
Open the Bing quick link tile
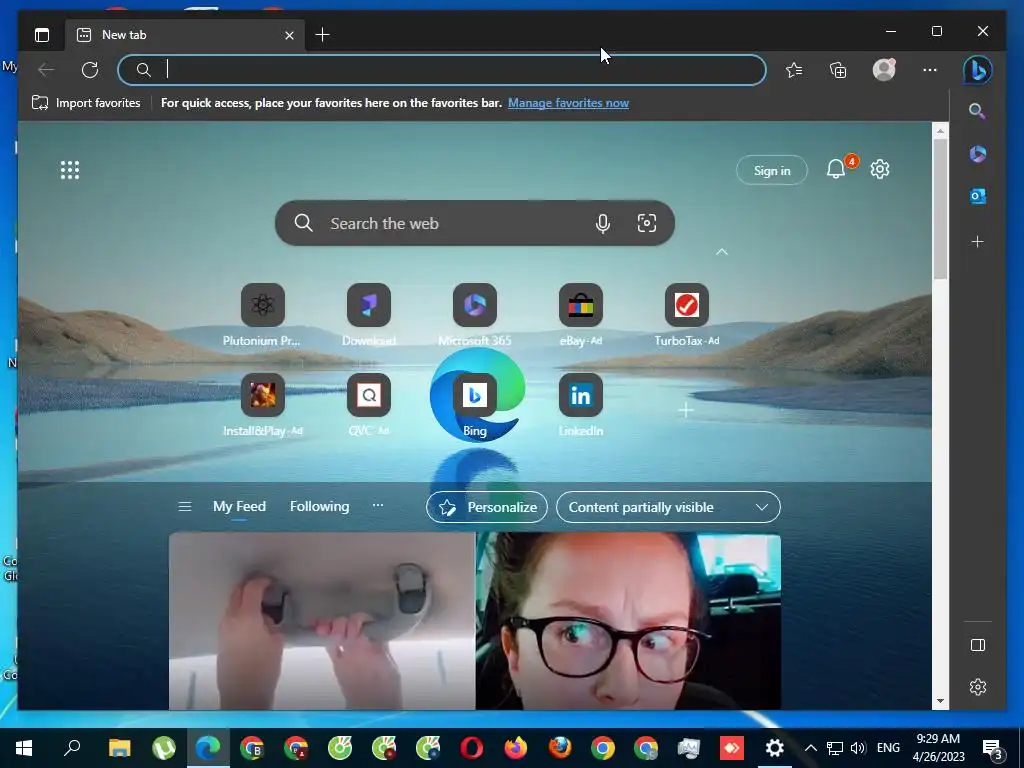pyautogui.click(x=475, y=405)
